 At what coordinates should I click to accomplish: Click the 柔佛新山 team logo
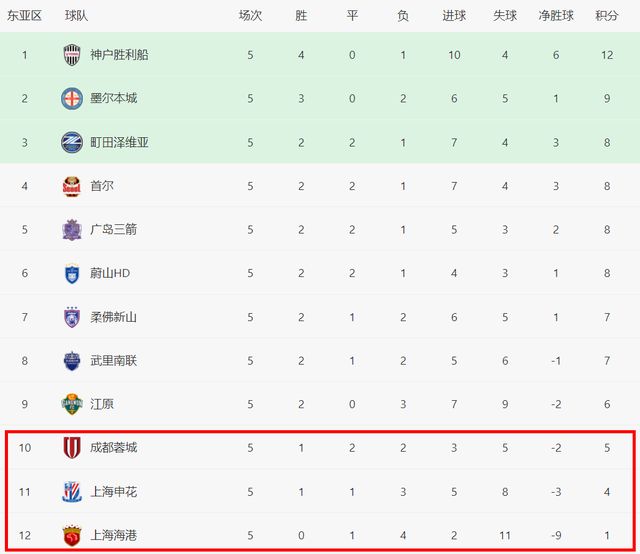coord(72,317)
